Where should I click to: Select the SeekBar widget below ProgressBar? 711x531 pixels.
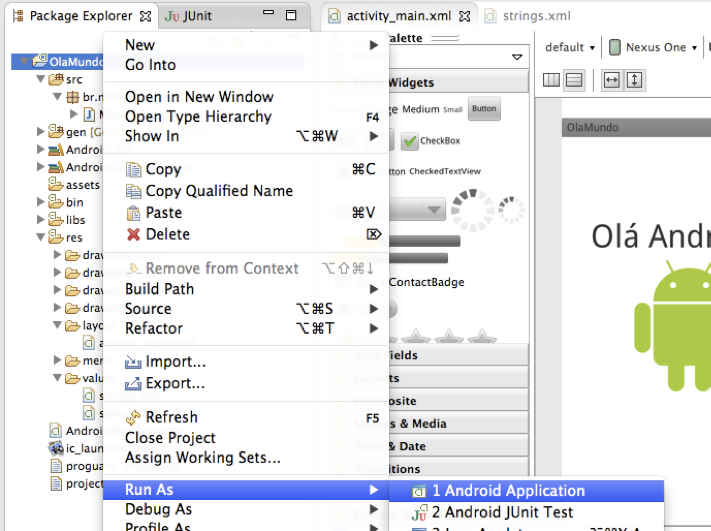[x=418, y=258]
